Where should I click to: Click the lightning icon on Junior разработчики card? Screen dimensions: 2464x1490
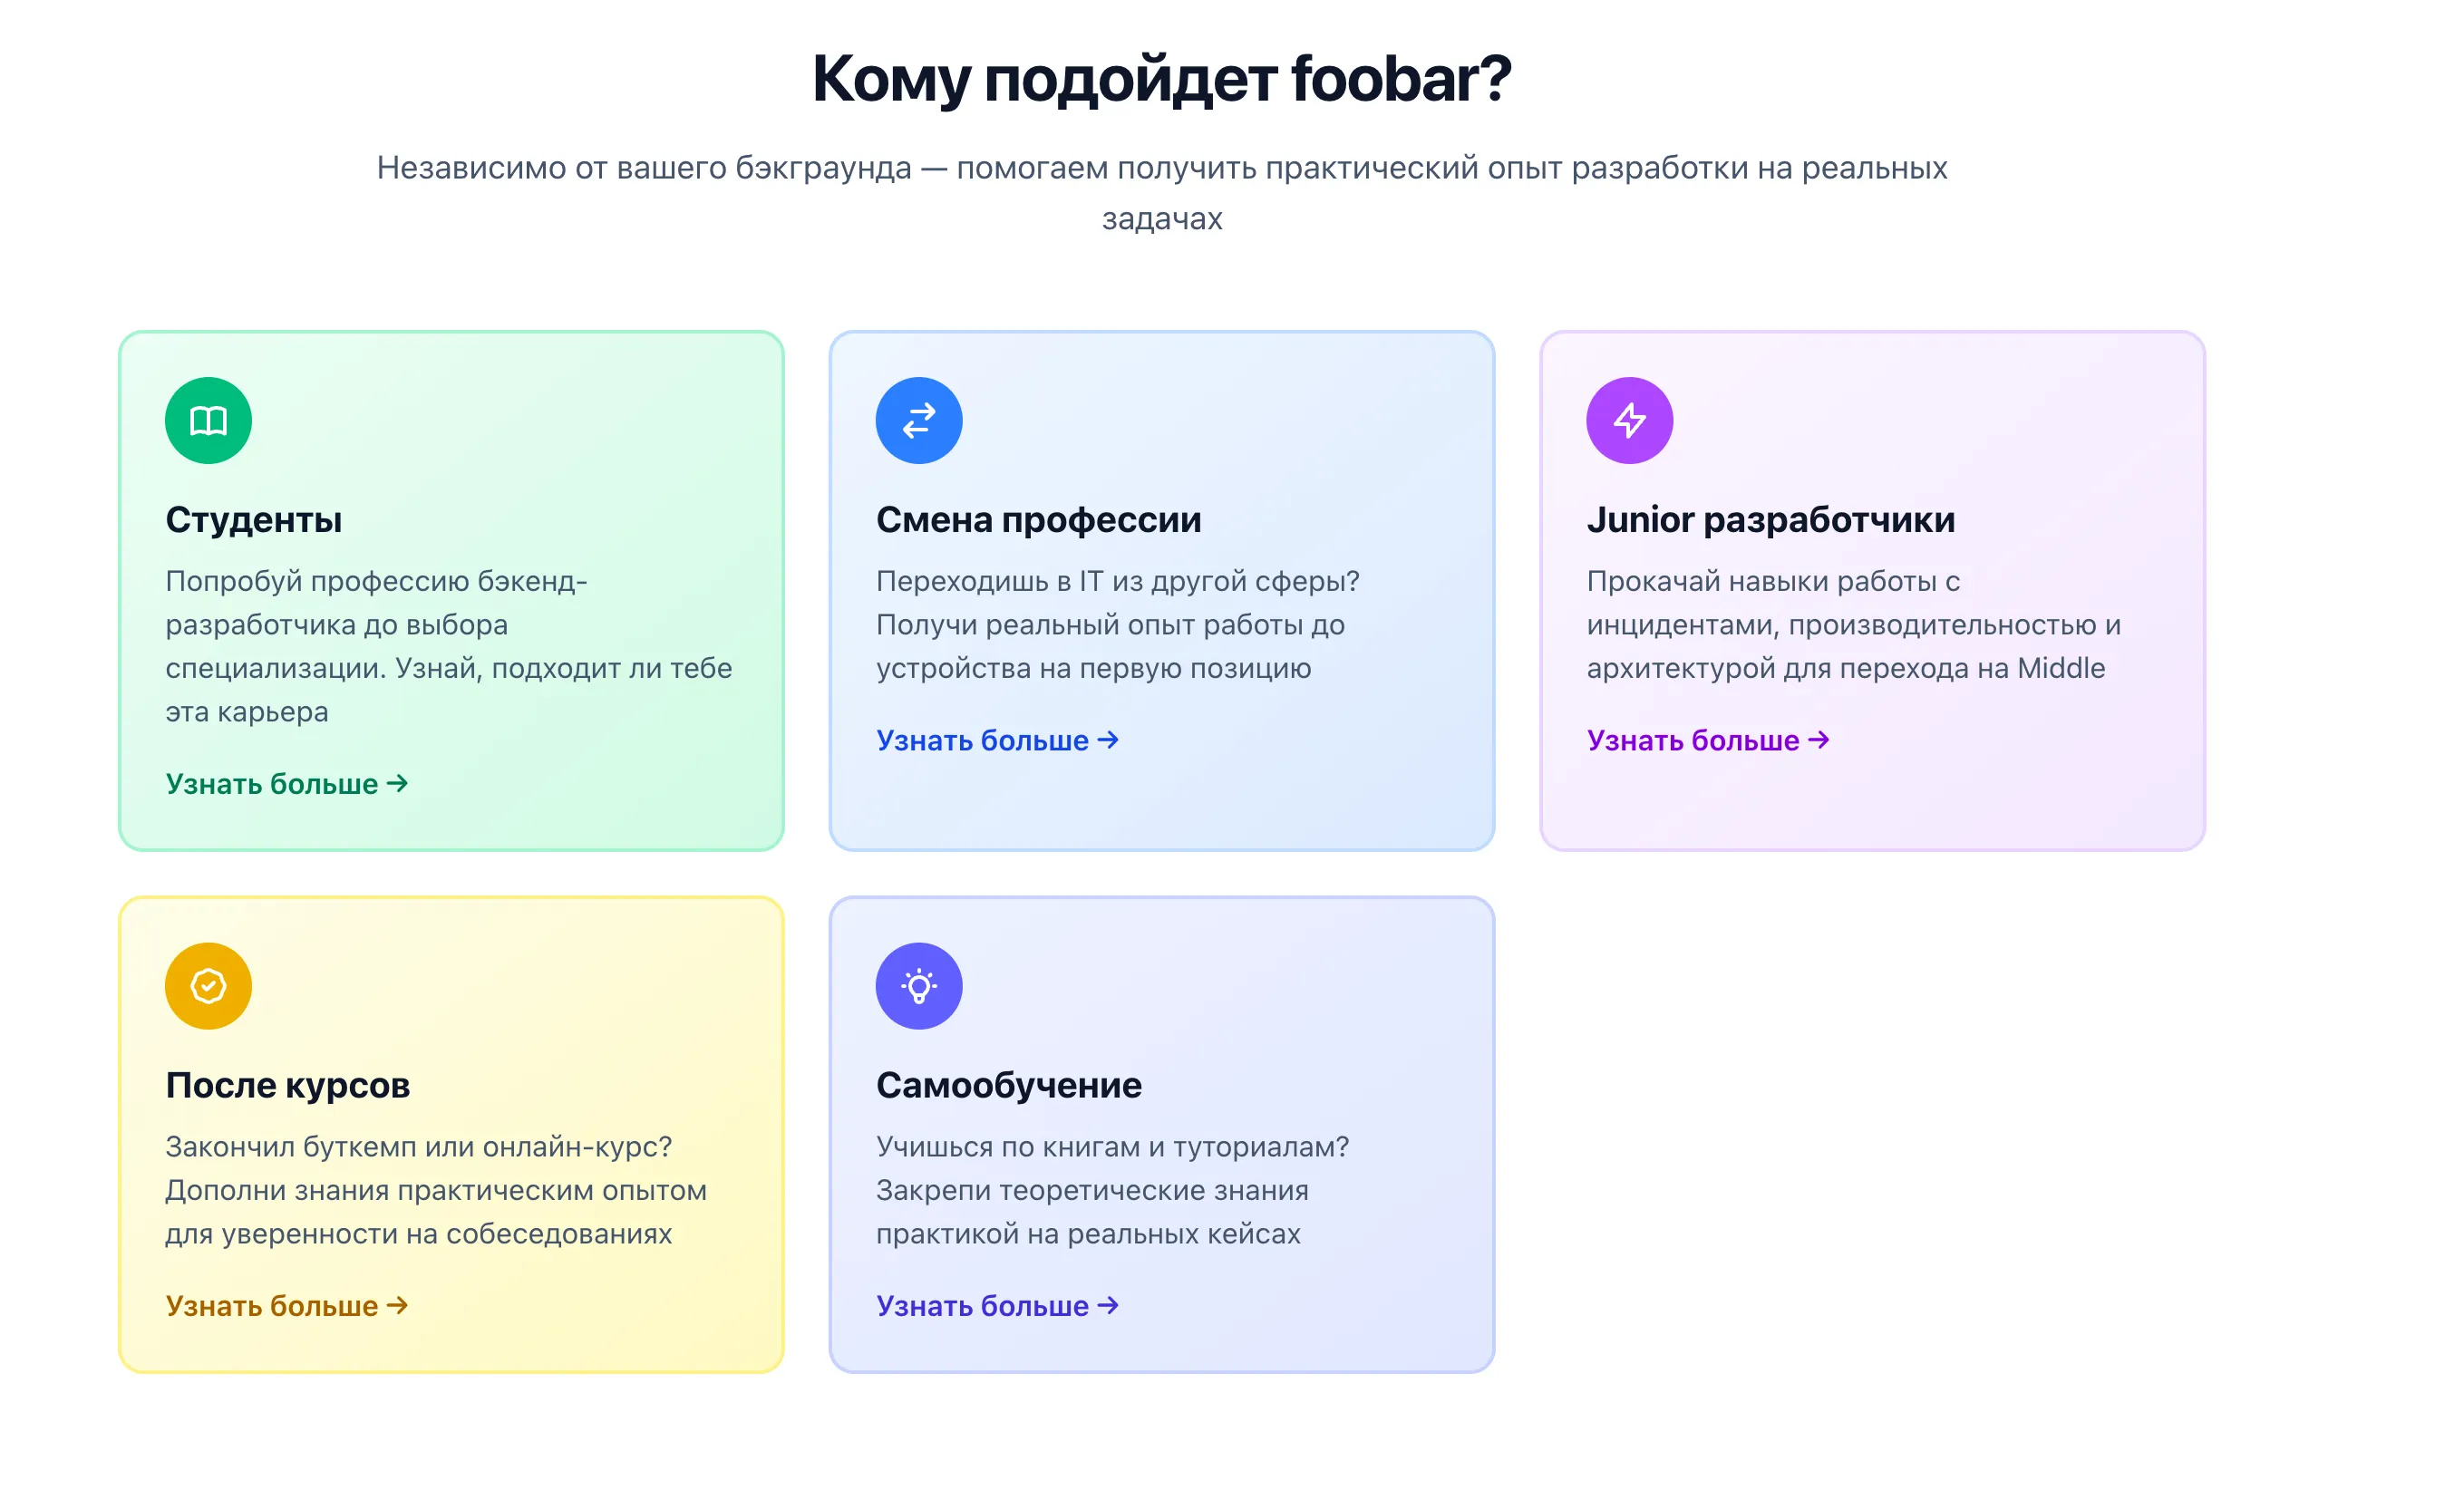coord(1630,420)
